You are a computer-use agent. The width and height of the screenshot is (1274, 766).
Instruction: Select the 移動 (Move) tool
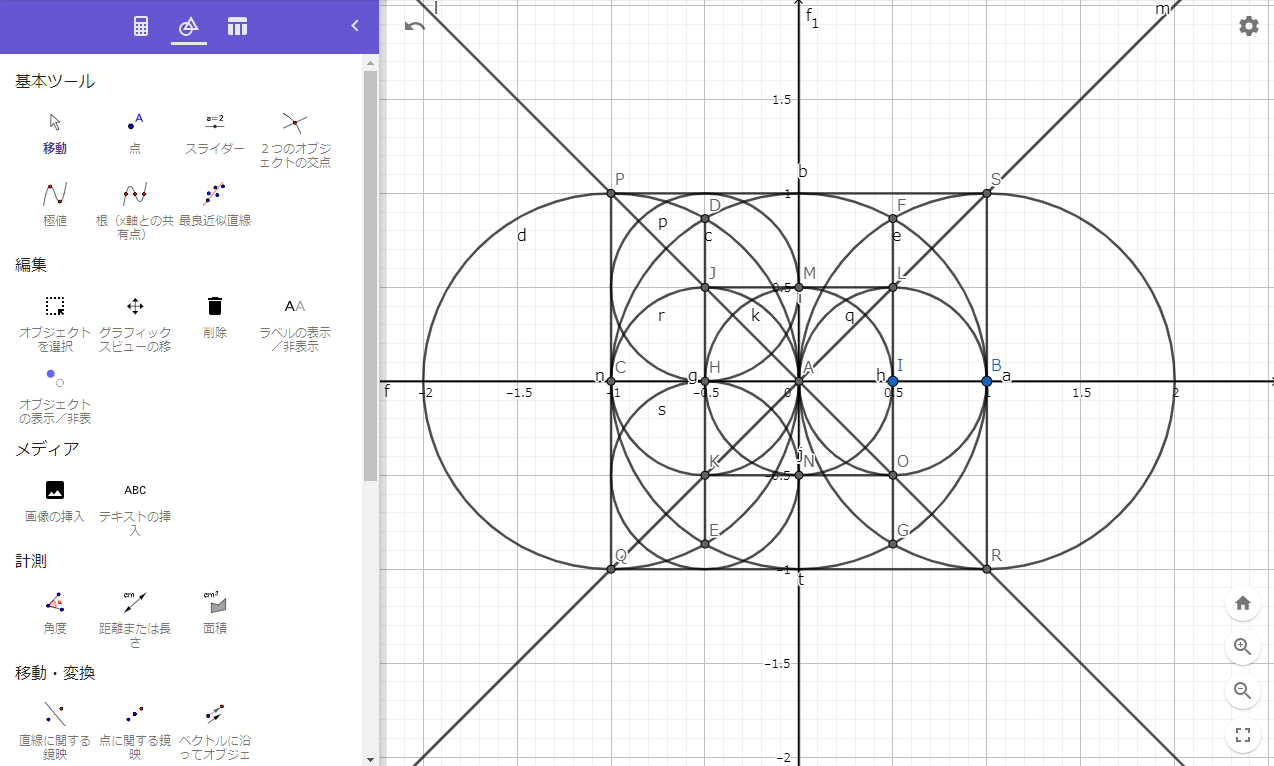(55, 134)
